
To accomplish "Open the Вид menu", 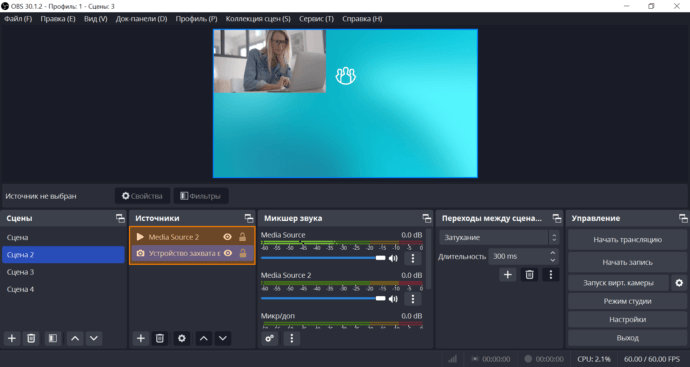I will [95, 19].
